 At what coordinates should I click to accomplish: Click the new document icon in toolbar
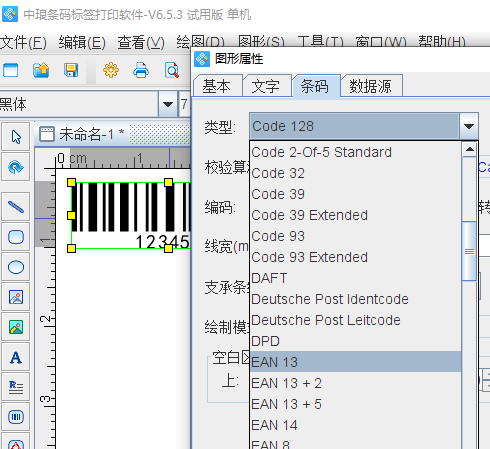pos(11,70)
